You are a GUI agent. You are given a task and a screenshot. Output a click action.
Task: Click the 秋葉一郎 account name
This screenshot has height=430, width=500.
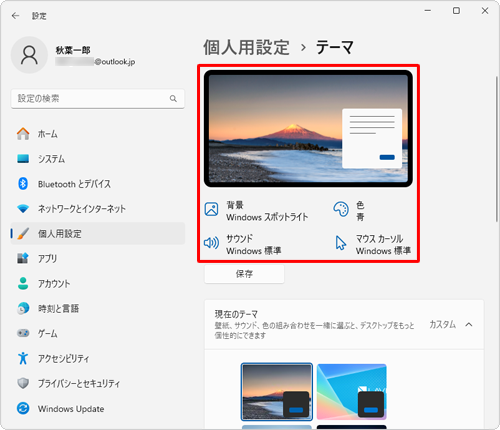73,50
